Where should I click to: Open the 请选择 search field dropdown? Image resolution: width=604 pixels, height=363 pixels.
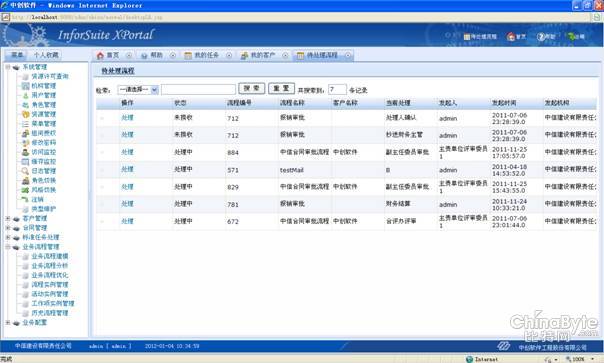coord(138,90)
